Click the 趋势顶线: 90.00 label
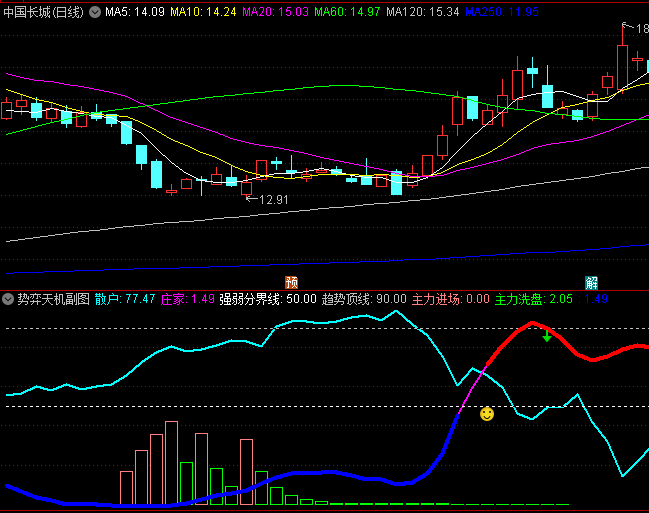Viewport: 649px width, 513px height. 364,299
